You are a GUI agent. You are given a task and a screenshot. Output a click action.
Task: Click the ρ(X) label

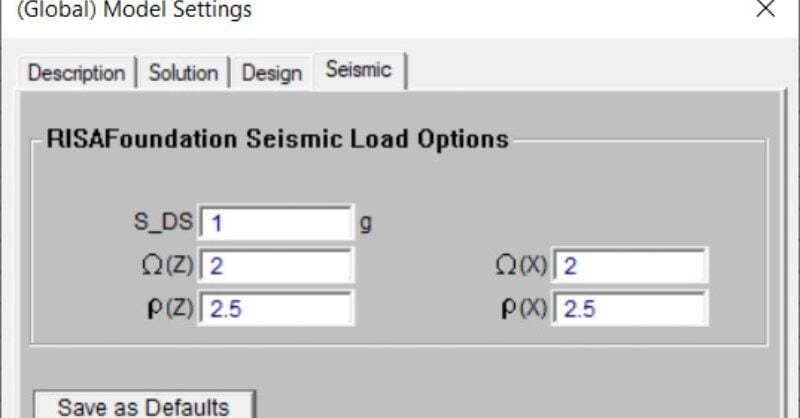pyautogui.click(x=524, y=309)
